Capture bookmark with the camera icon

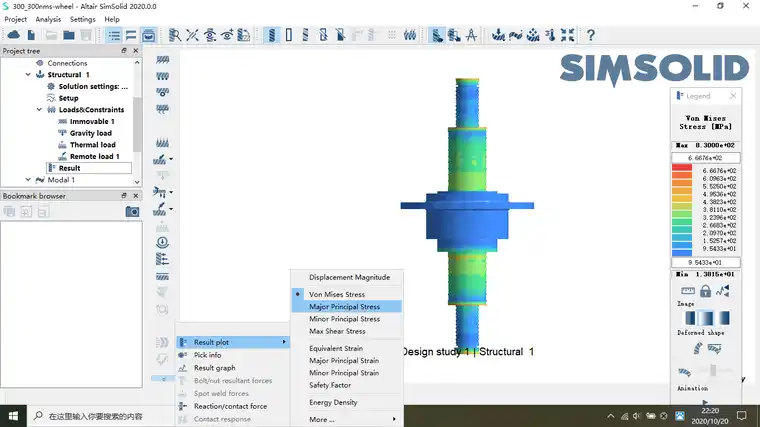click(132, 212)
